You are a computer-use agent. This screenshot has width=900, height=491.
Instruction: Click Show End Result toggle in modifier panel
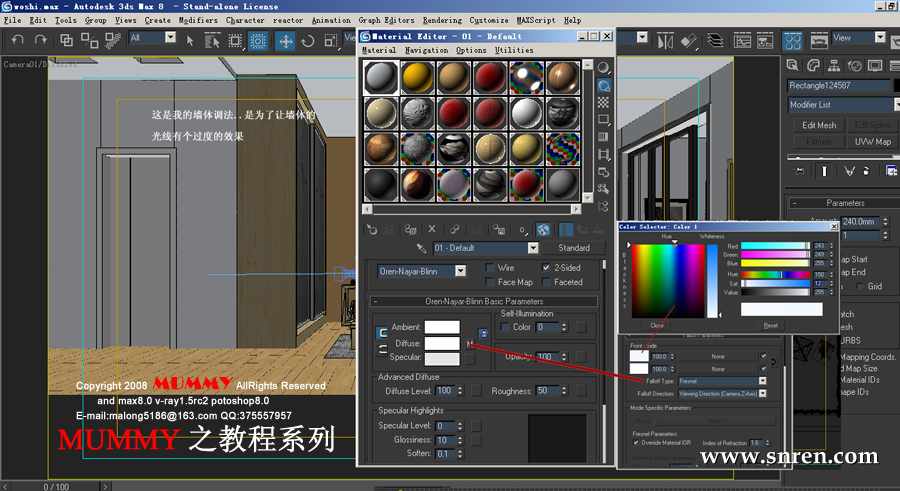pyautogui.click(x=824, y=171)
